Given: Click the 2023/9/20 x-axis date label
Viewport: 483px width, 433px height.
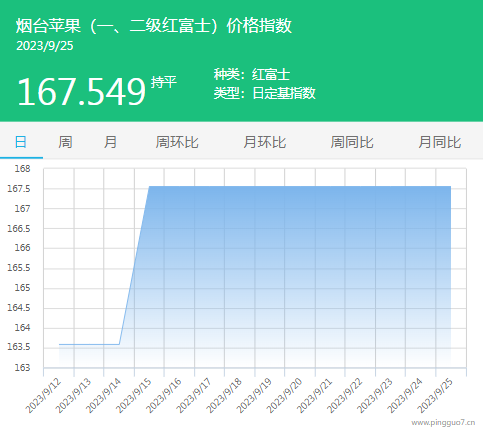Looking at the screenshot, I should (285, 395).
